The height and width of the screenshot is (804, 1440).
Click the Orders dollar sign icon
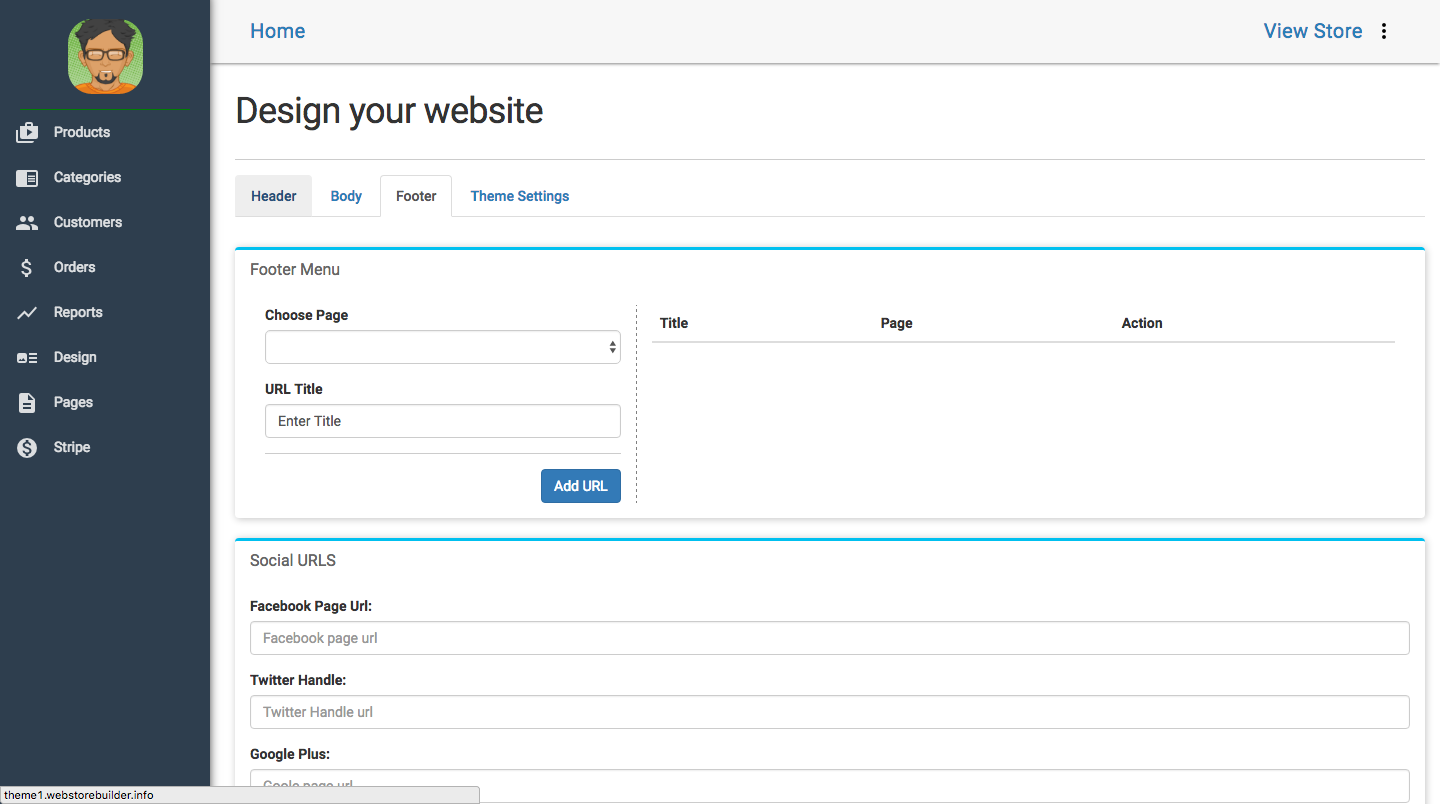coord(27,268)
